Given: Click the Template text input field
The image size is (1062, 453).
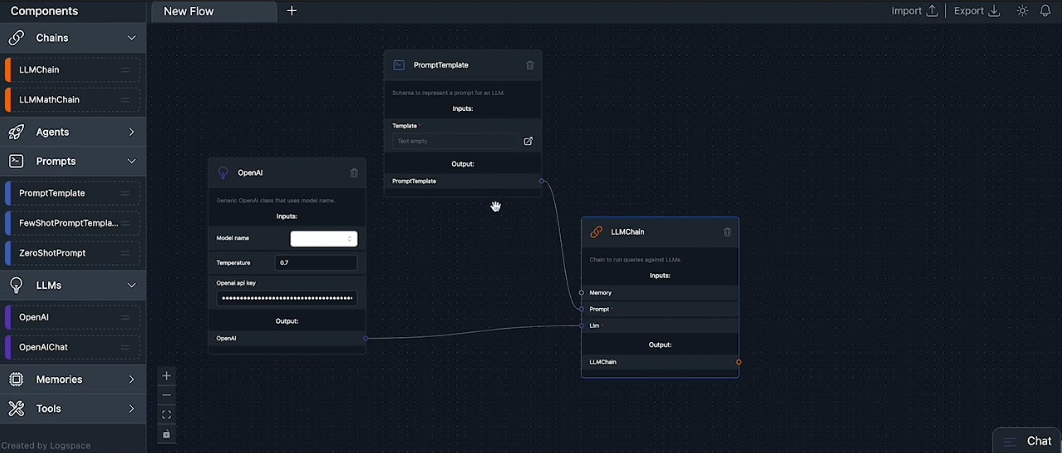Looking at the screenshot, I should point(455,141).
